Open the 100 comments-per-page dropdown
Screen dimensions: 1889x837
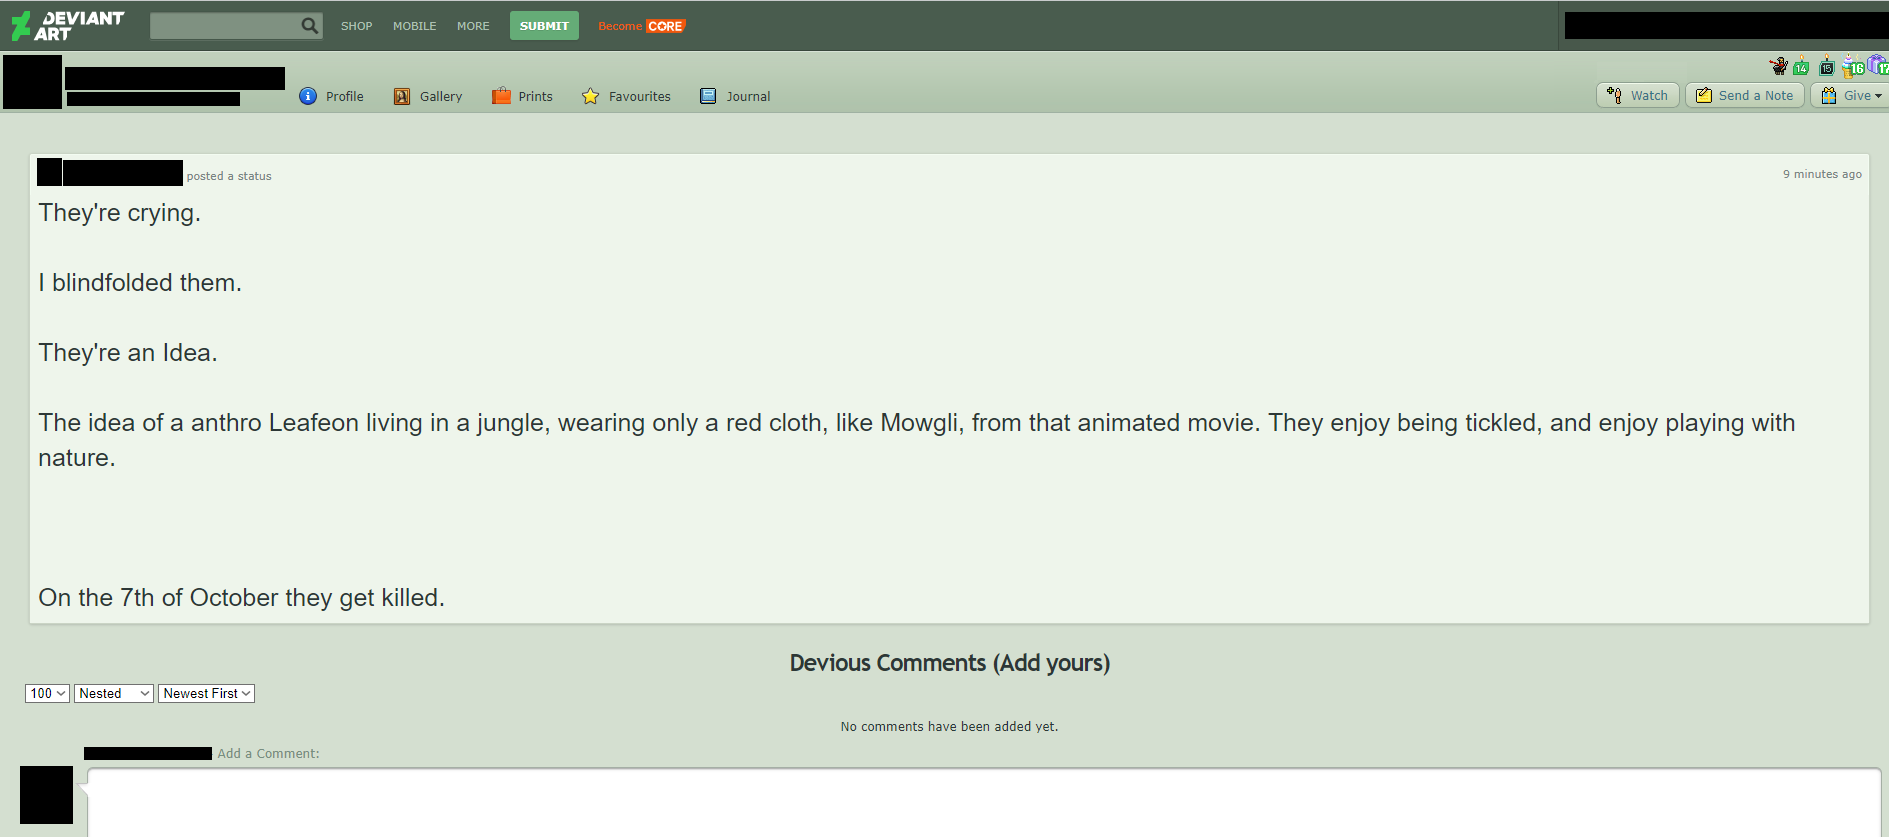point(47,693)
